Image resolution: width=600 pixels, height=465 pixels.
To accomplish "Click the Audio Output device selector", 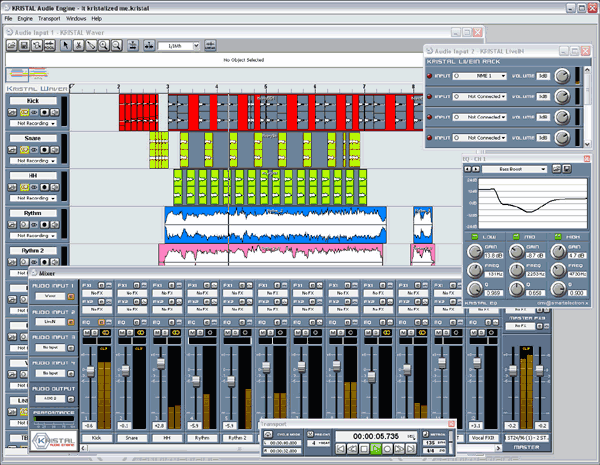I will click(x=50, y=399).
